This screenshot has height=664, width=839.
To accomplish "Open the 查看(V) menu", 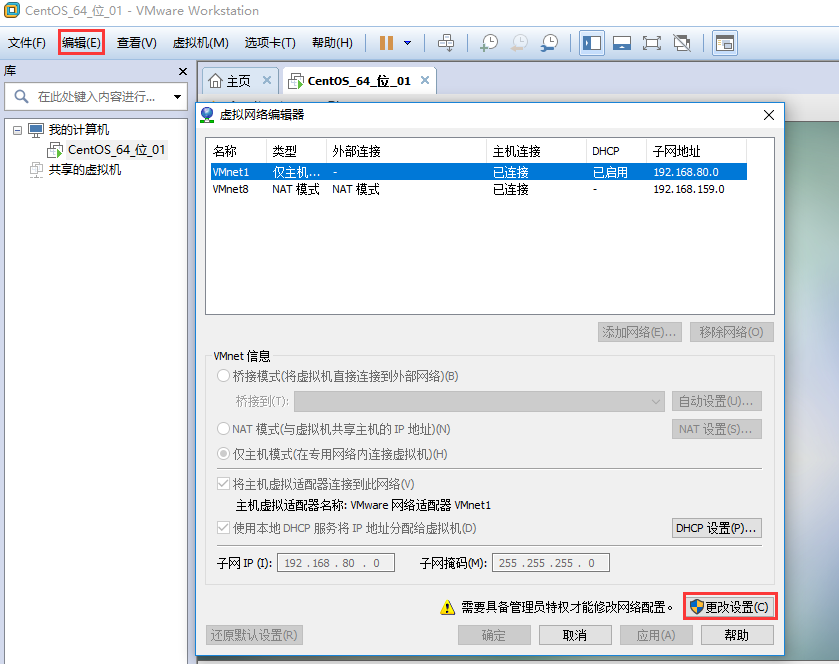I will tap(137, 42).
